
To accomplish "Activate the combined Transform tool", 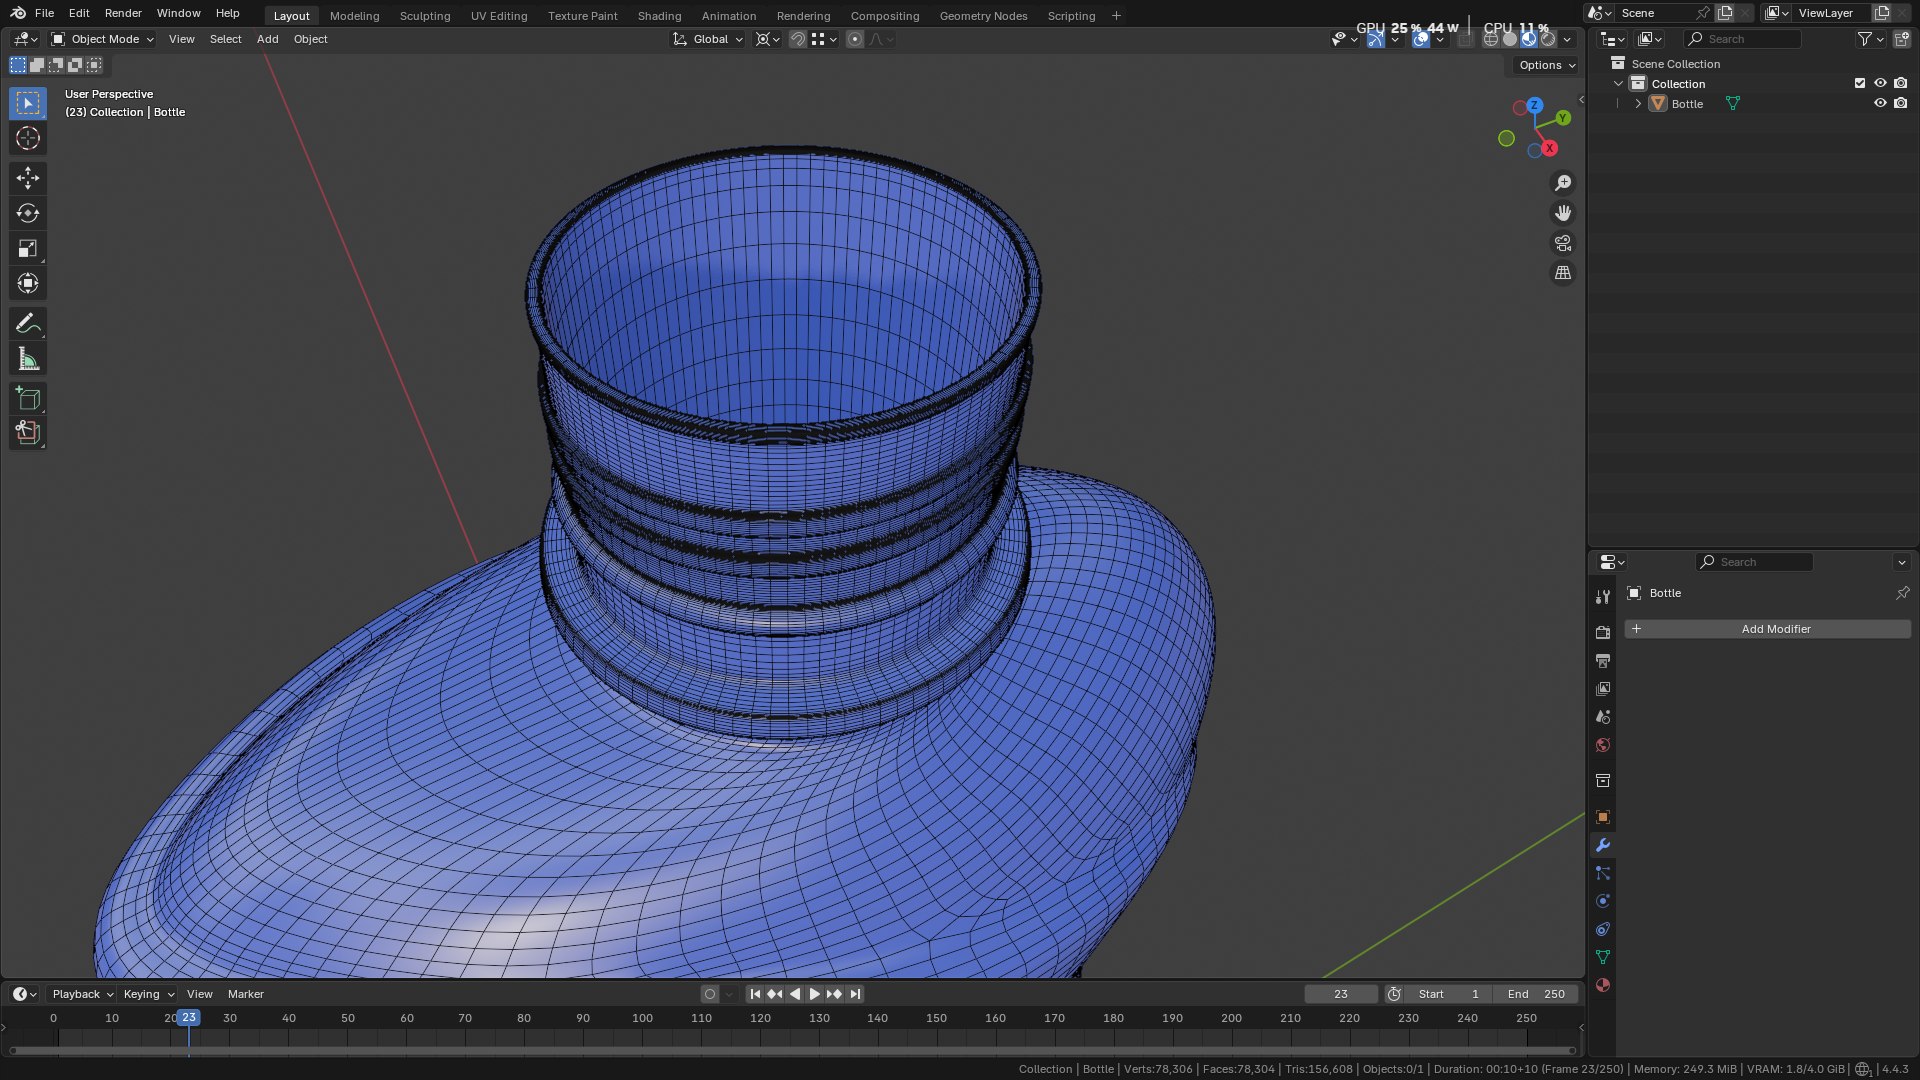I will [28, 283].
